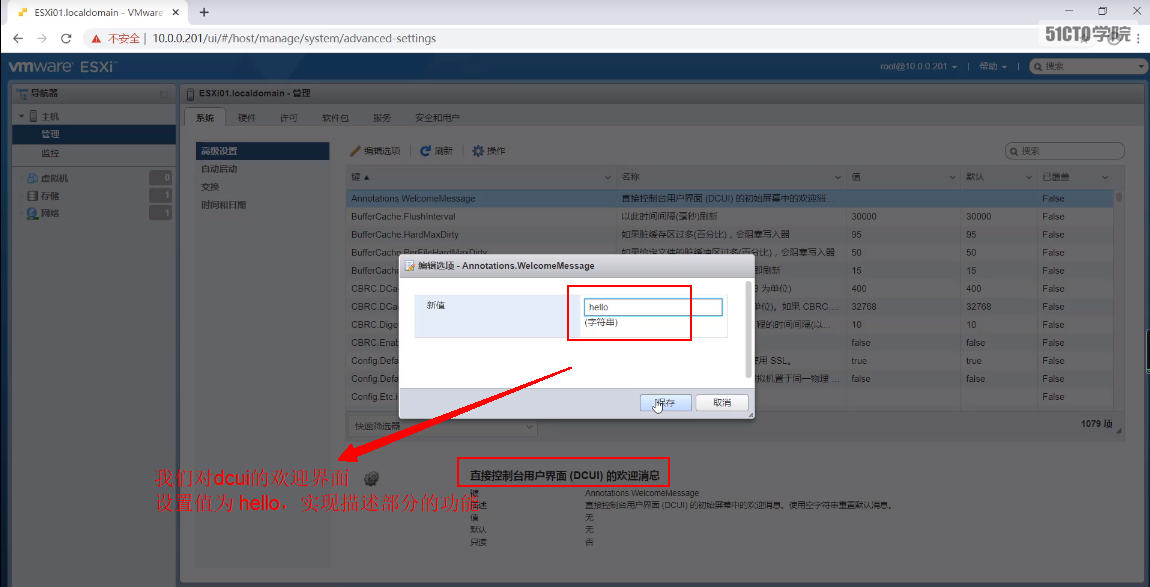Switch to the 许可 tab
1150x587 pixels.
click(x=288, y=117)
